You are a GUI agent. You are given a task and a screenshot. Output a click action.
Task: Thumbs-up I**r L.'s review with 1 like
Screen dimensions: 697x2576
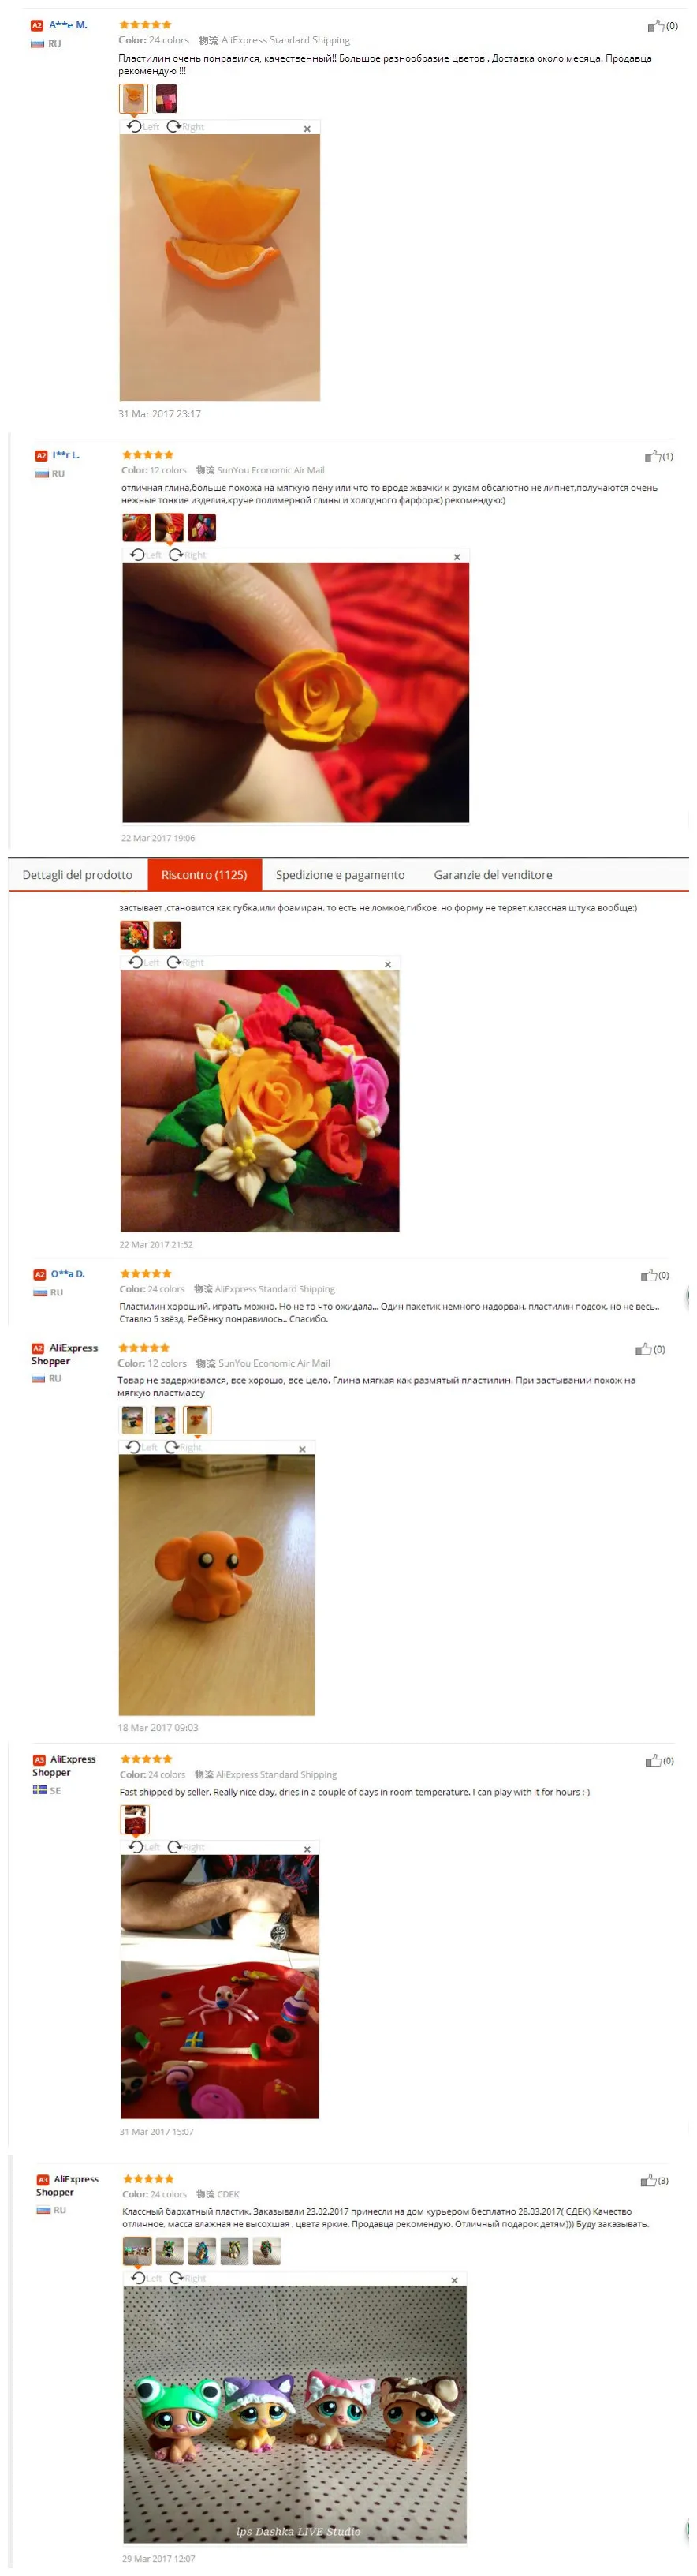pyautogui.click(x=652, y=456)
